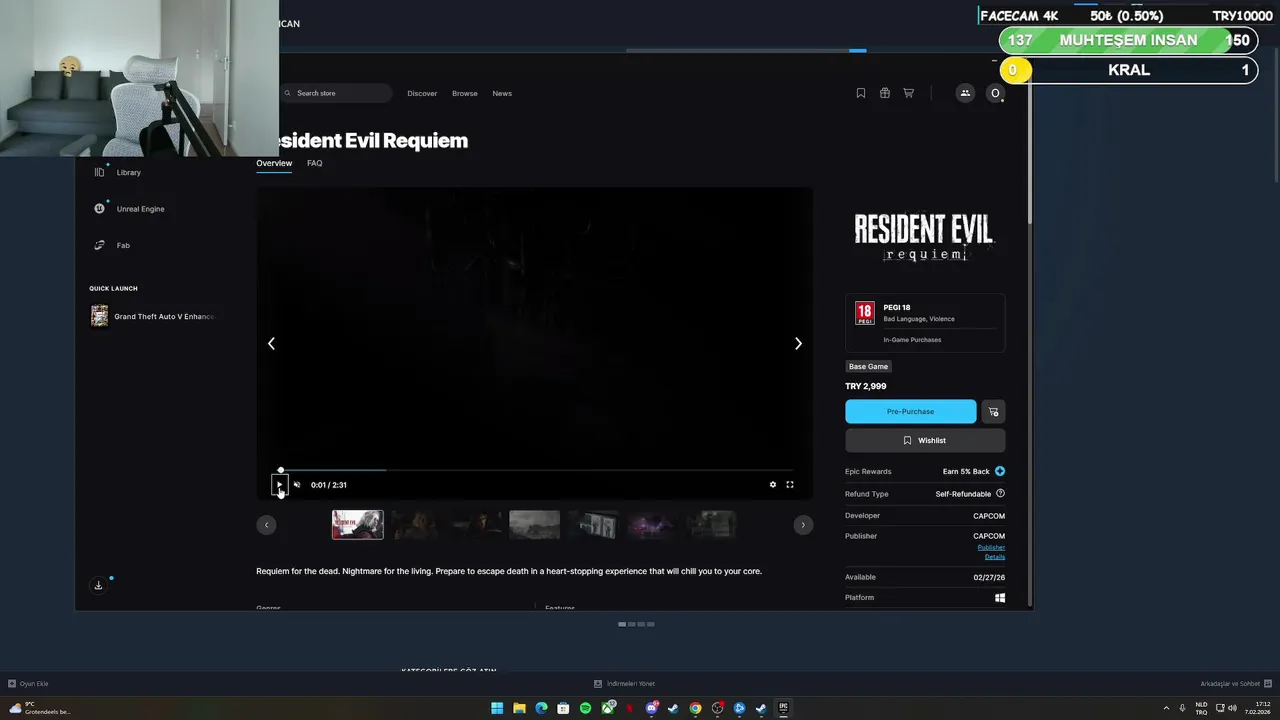Open Discord from taskbar
This screenshot has height=720, width=1280.
(x=652, y=708)
